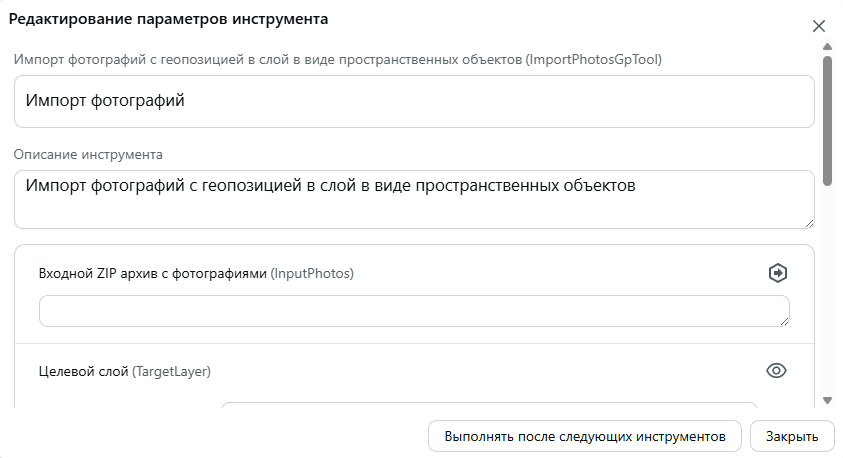Click inside the tool description textarea
Viewport: 843px width, 458px height.
pyautogui.click(x=414, y=199)
